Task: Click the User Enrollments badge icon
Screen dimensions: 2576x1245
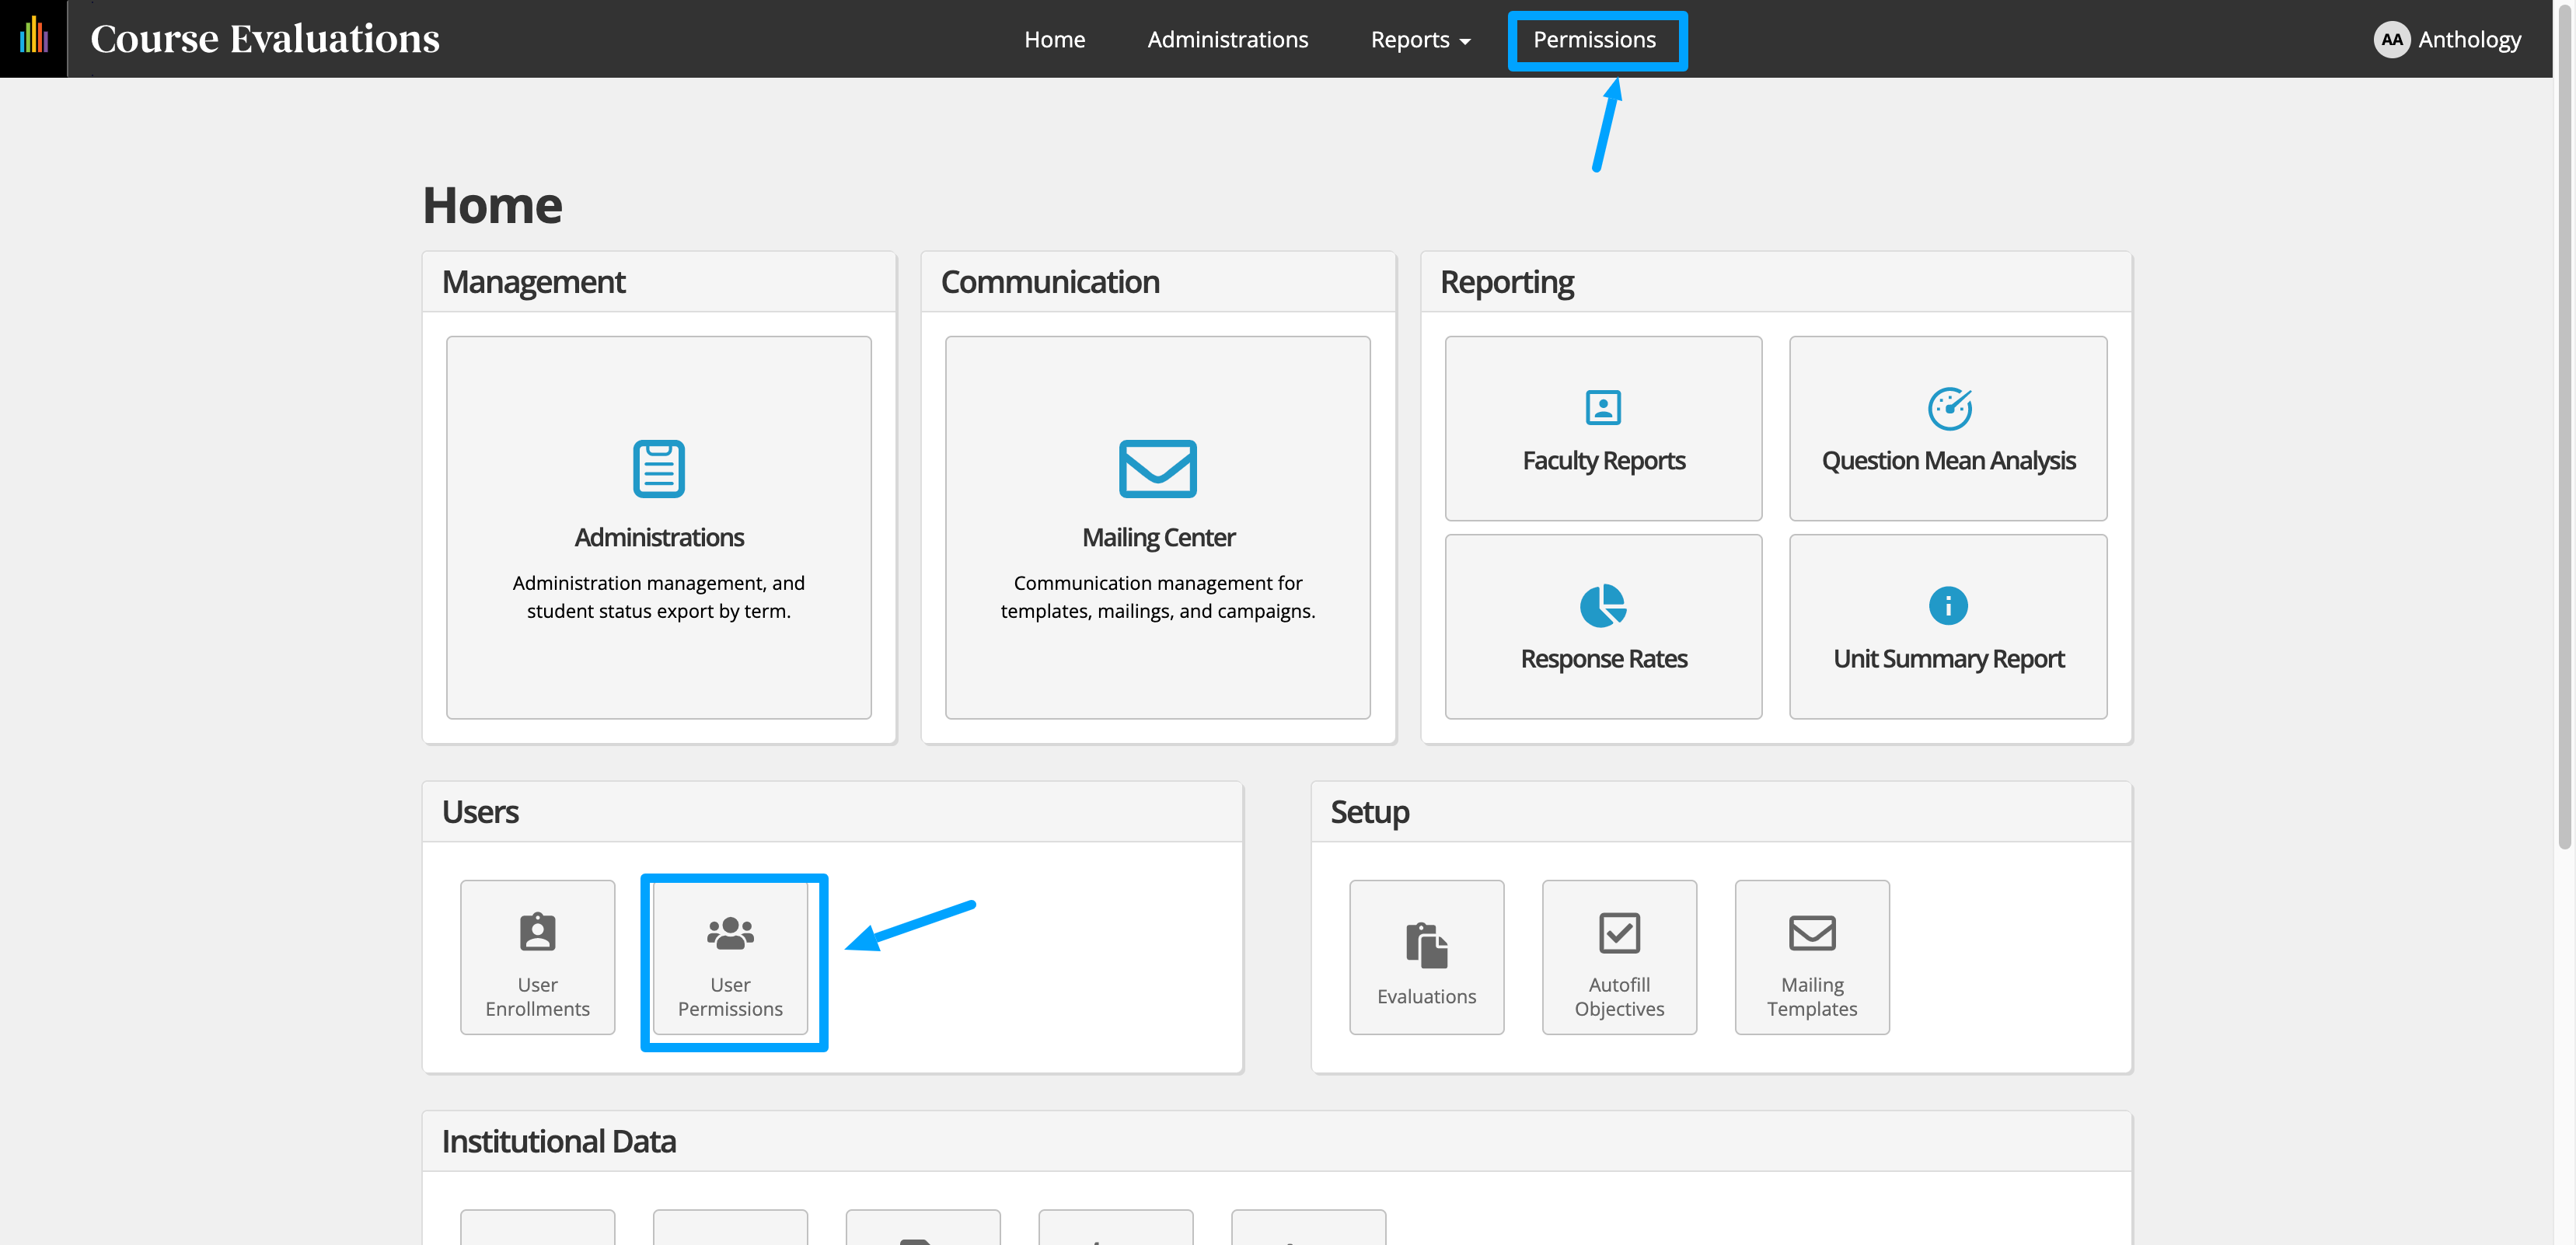Action: point(537,931)
